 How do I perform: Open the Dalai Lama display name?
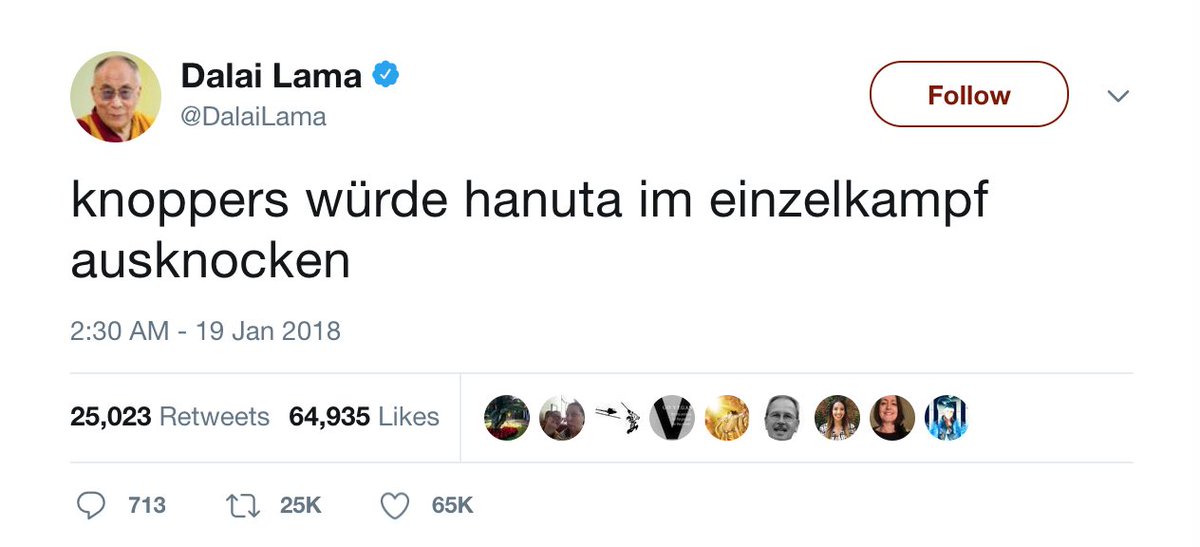[271, 75]
